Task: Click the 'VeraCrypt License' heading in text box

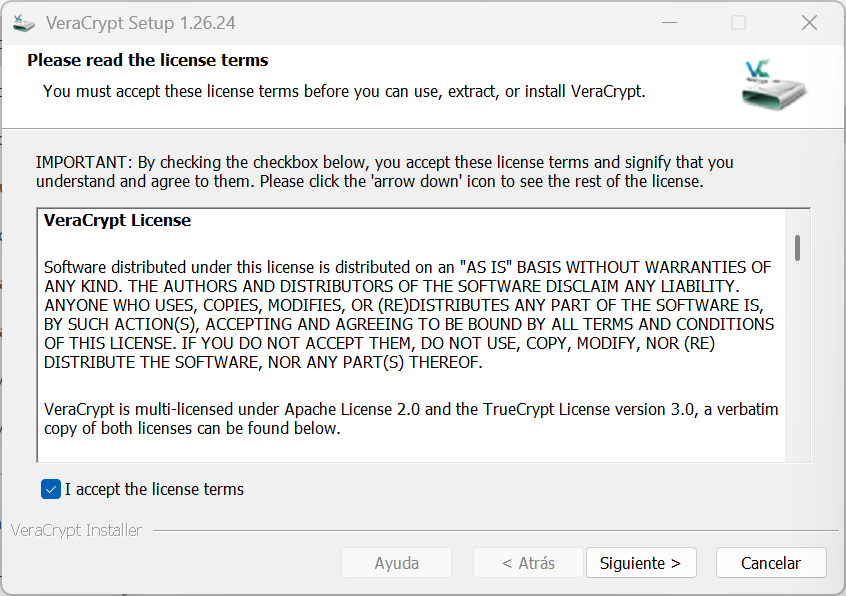Action: pyautogui.click(x=117, y=220)
